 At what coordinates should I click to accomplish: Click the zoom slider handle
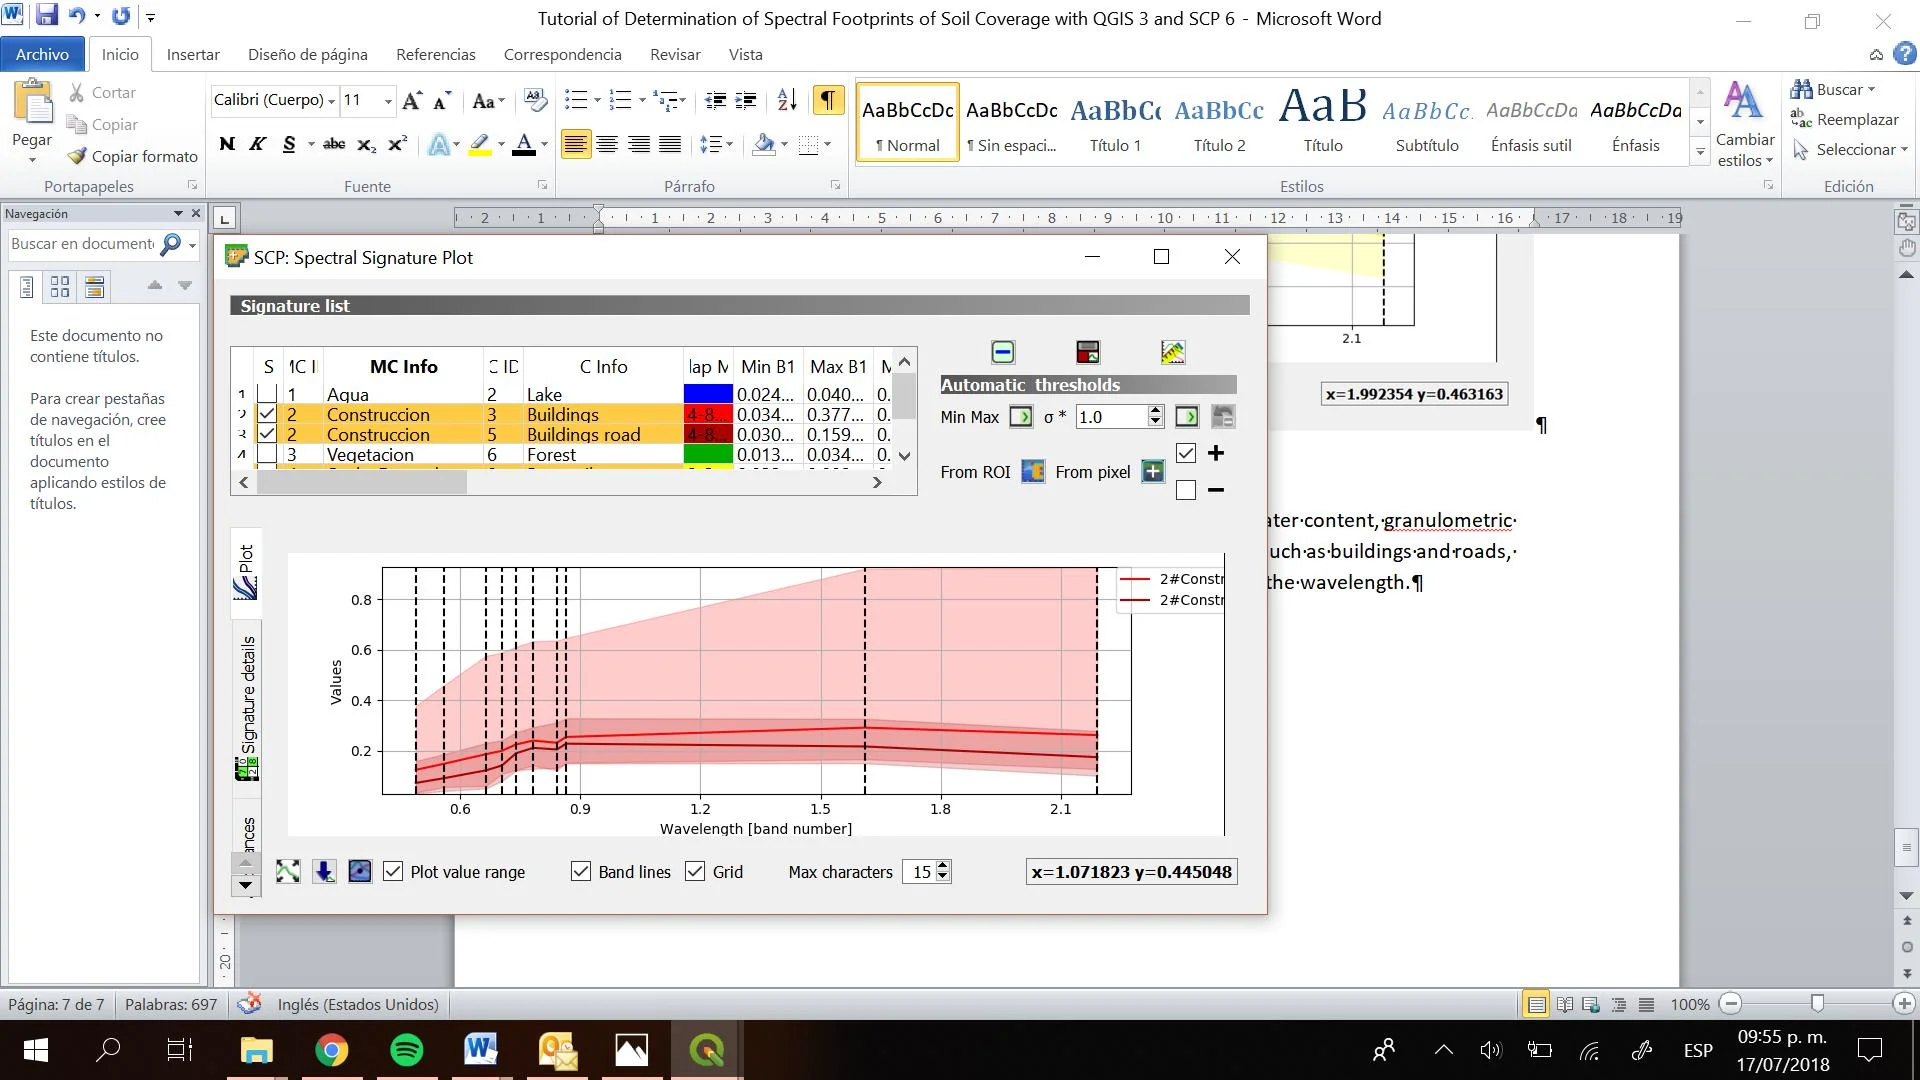pyautogui.click(x=1817, y=1003)
